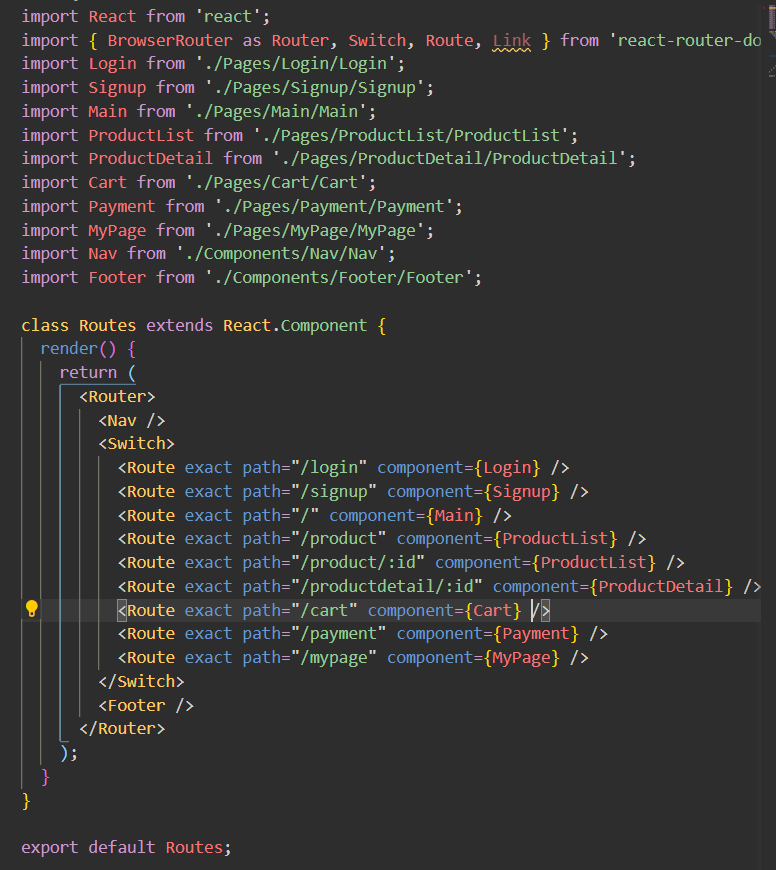Click the './Pages/Signup/Signup' path string
The image size is (776, 870).
point(314,88)
